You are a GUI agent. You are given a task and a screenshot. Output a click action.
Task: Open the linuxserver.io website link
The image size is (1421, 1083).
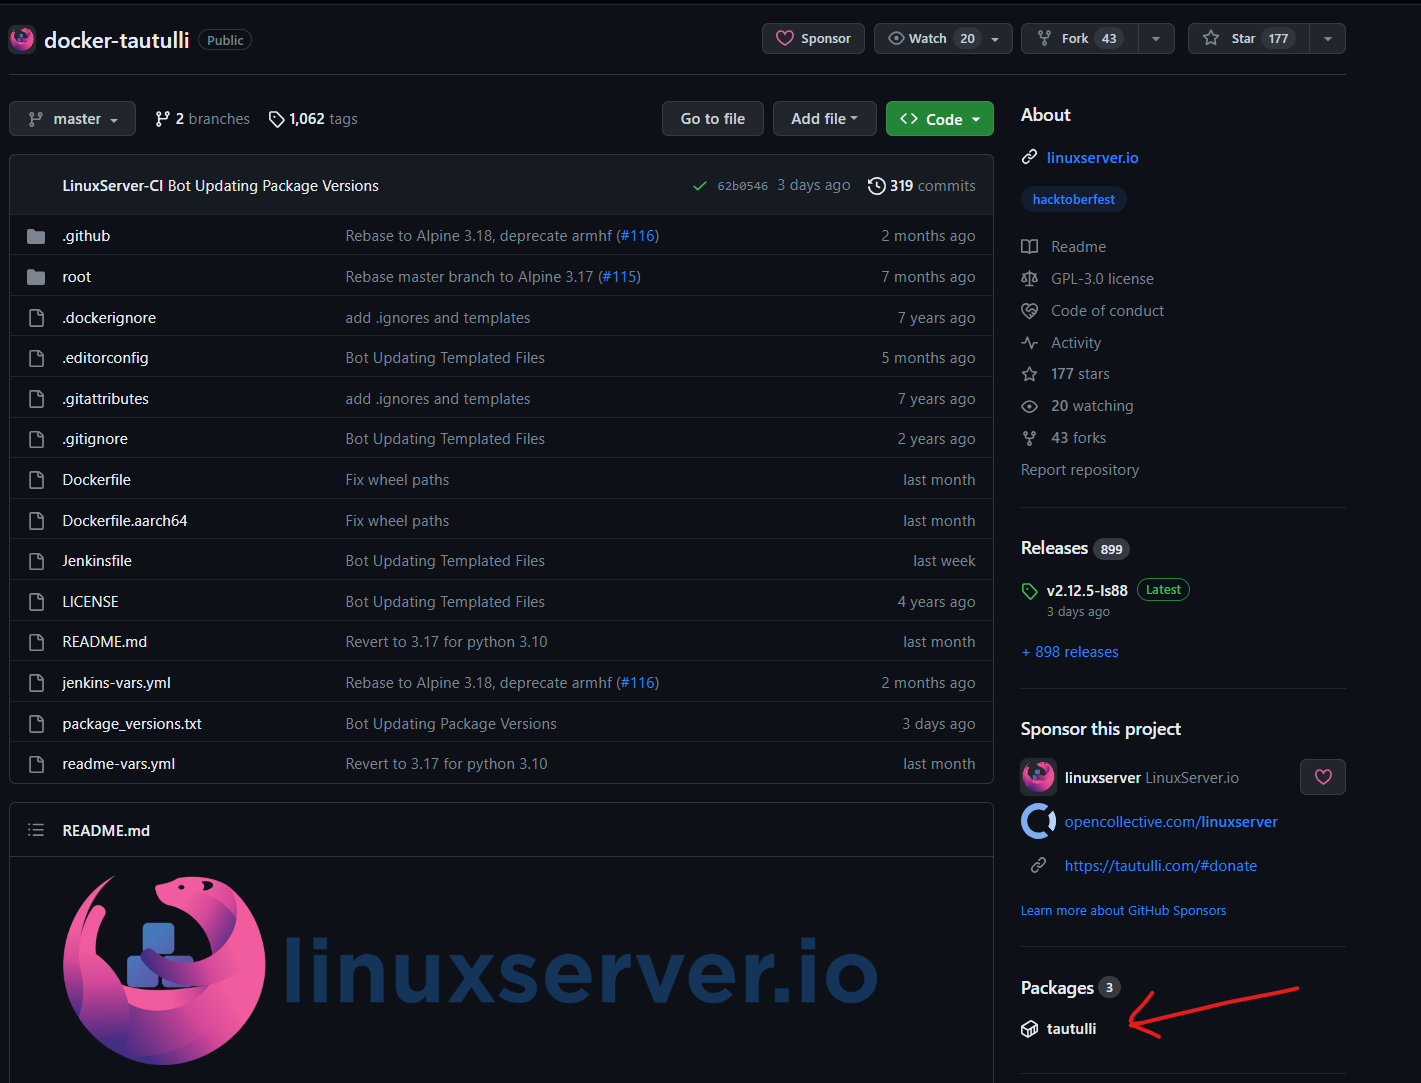[1092, 158]
